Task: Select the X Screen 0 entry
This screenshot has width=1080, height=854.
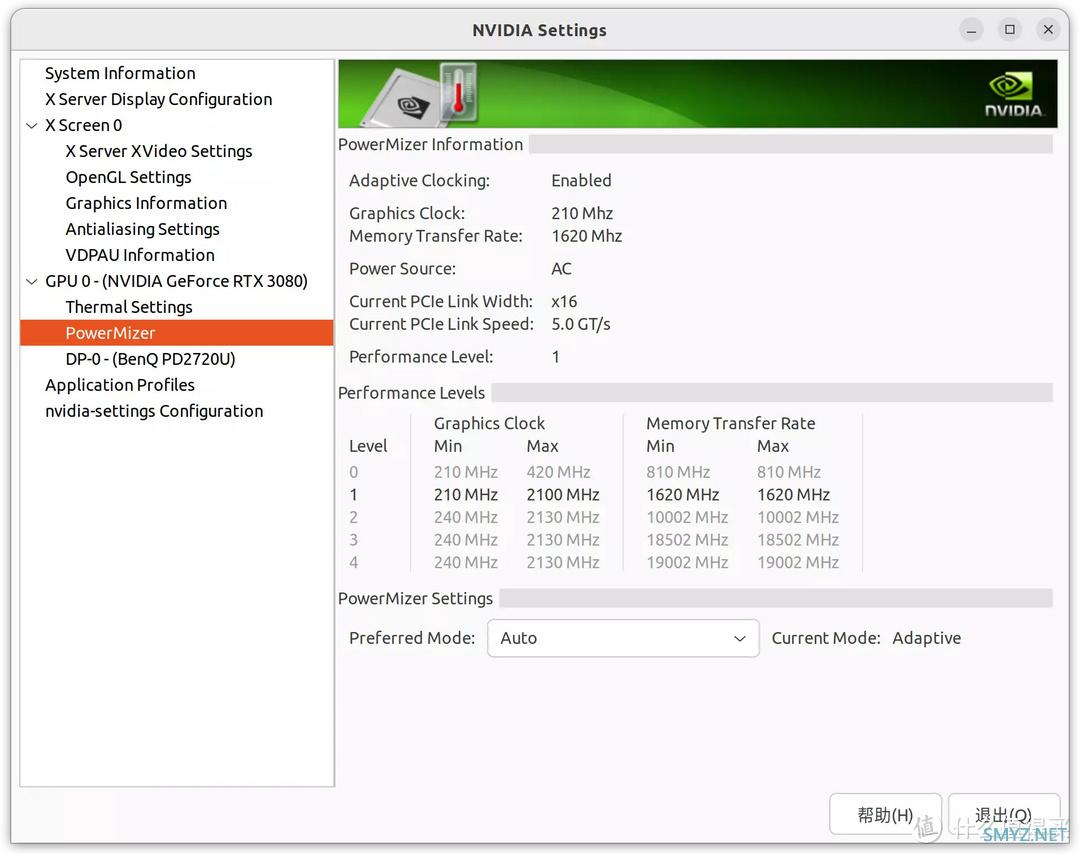Action: click(83, 125)
